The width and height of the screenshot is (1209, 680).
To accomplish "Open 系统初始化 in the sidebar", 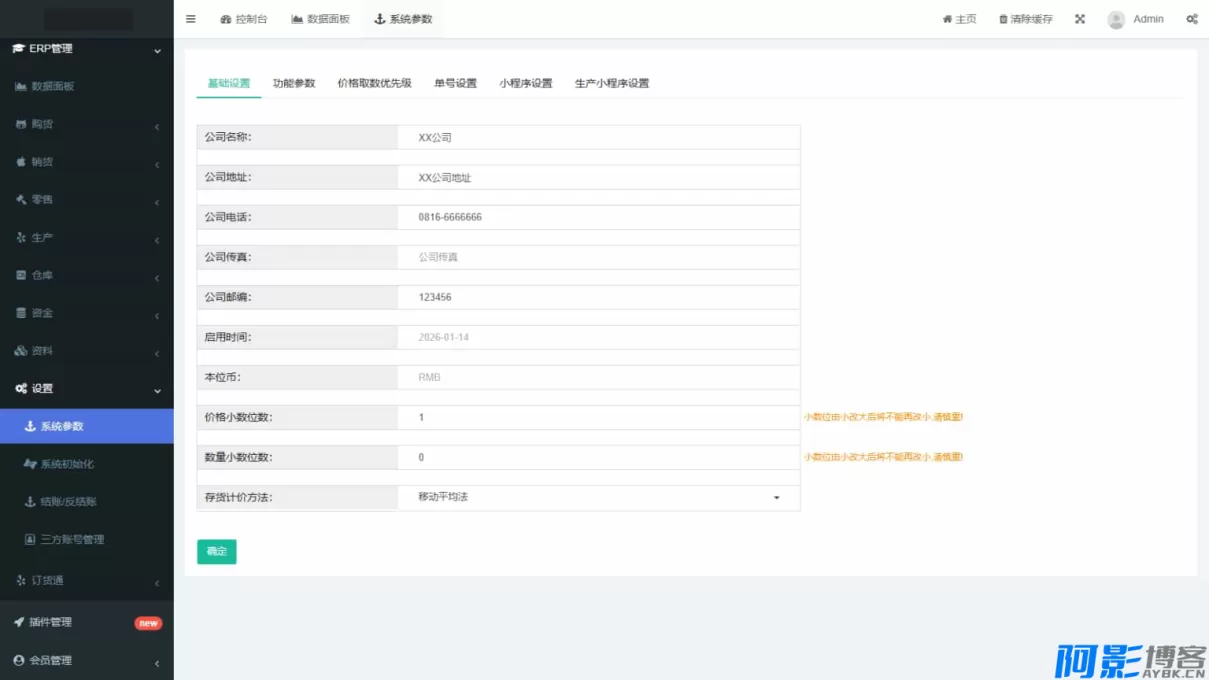I will [66, 464].
